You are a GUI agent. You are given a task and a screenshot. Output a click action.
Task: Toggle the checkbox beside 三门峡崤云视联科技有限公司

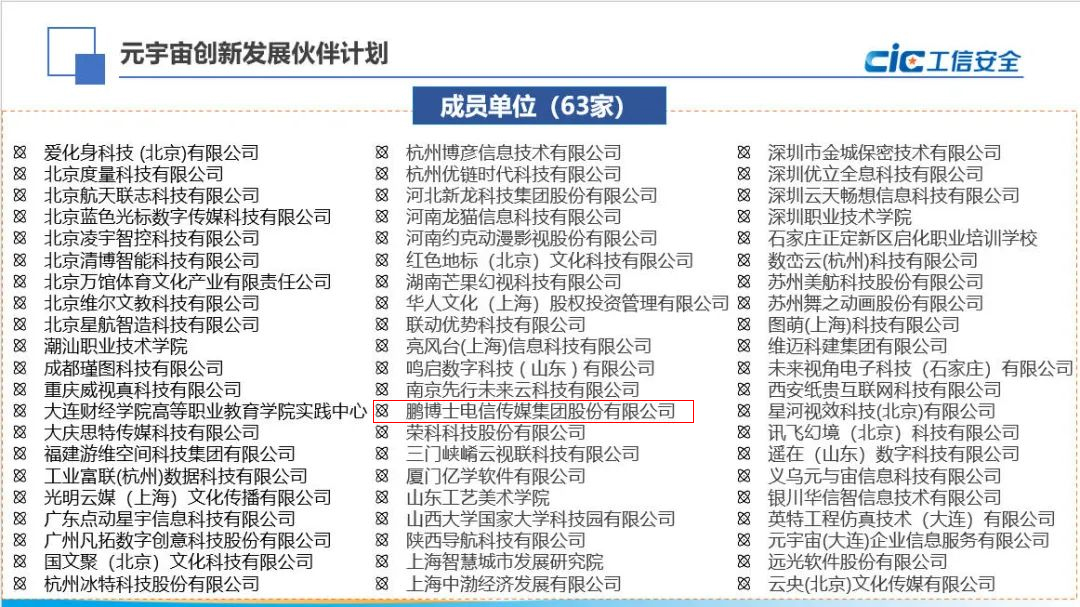coord(380,455)
